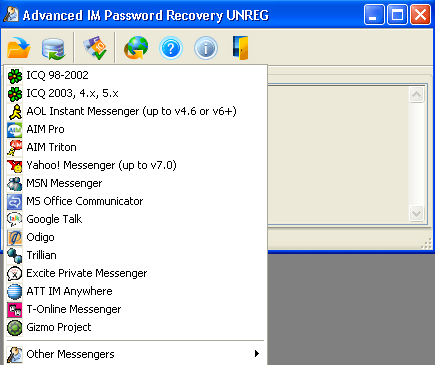Viewport: 435px width, 365px height.
Task: Select Google Talk label
Action: pos(54,219)
